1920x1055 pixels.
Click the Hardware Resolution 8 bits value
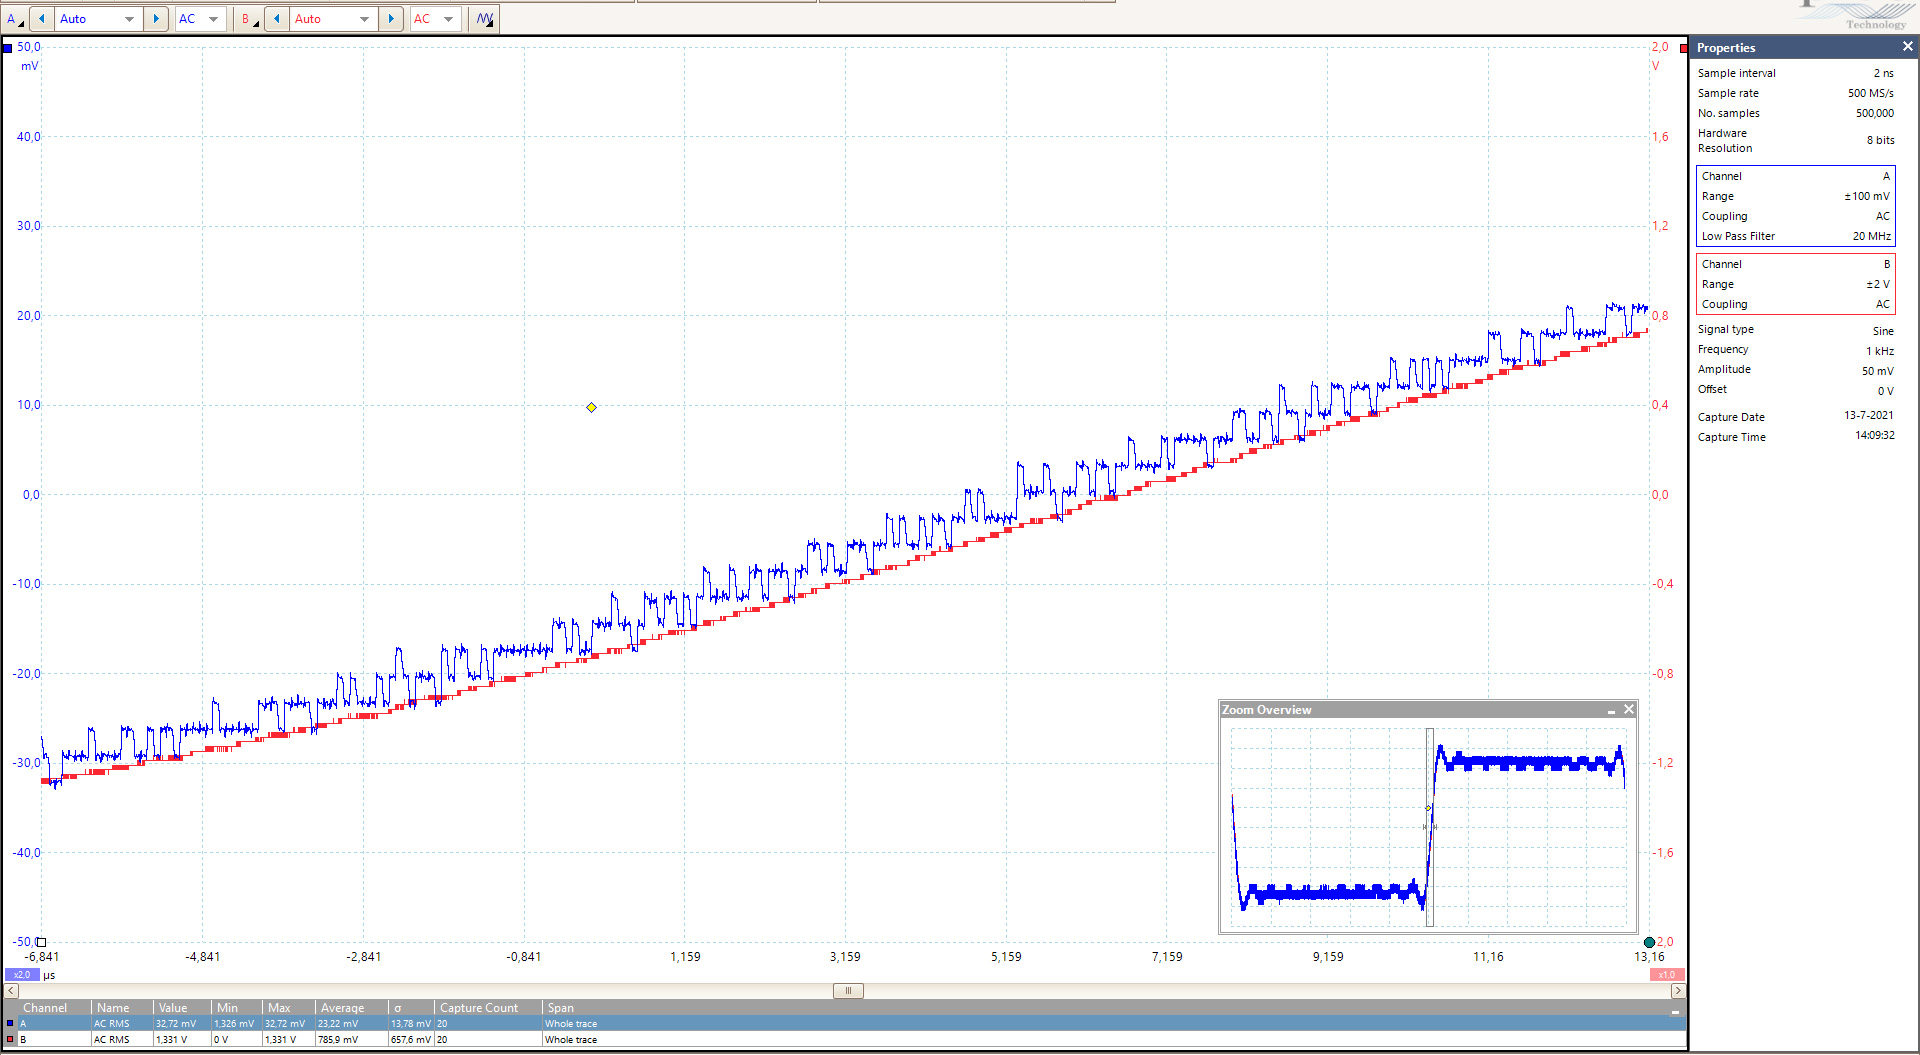pos(1880,140)
